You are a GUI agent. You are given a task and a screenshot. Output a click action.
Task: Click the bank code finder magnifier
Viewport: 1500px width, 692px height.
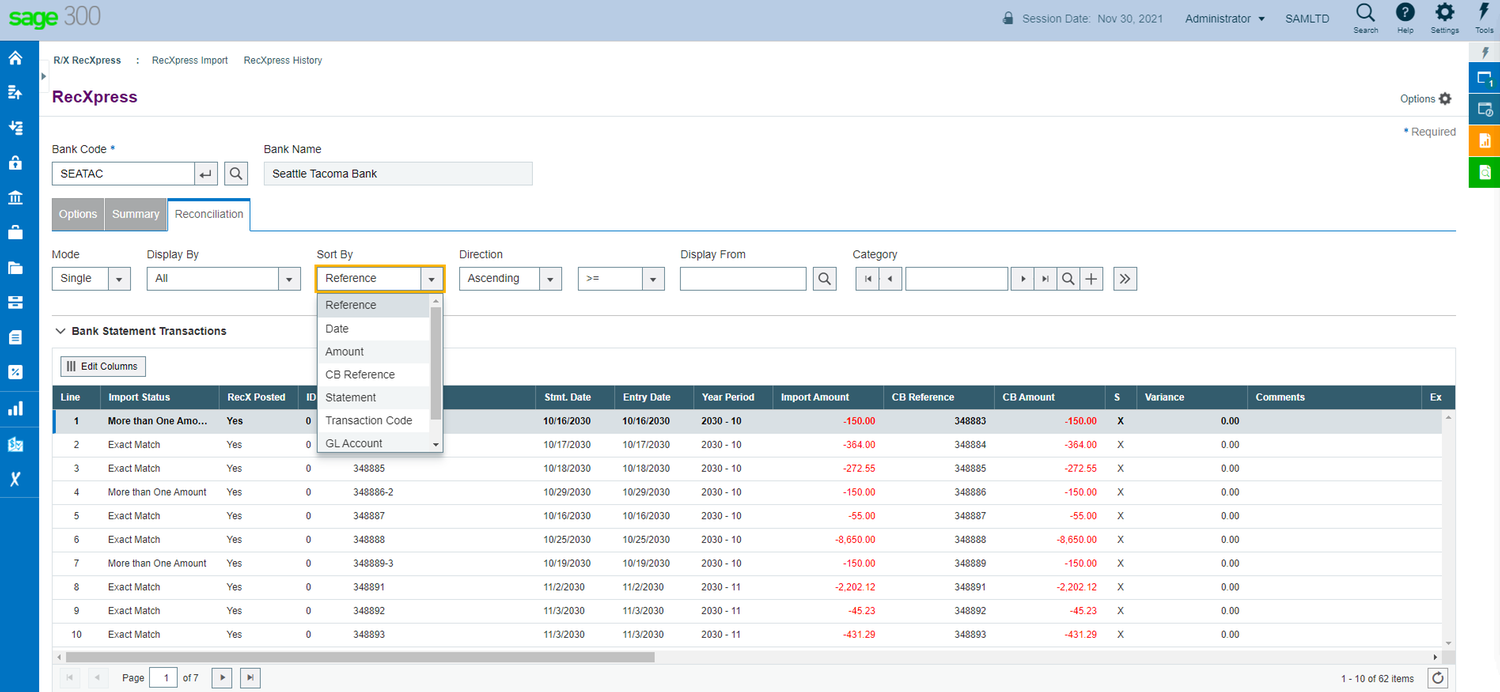[236, 174]
